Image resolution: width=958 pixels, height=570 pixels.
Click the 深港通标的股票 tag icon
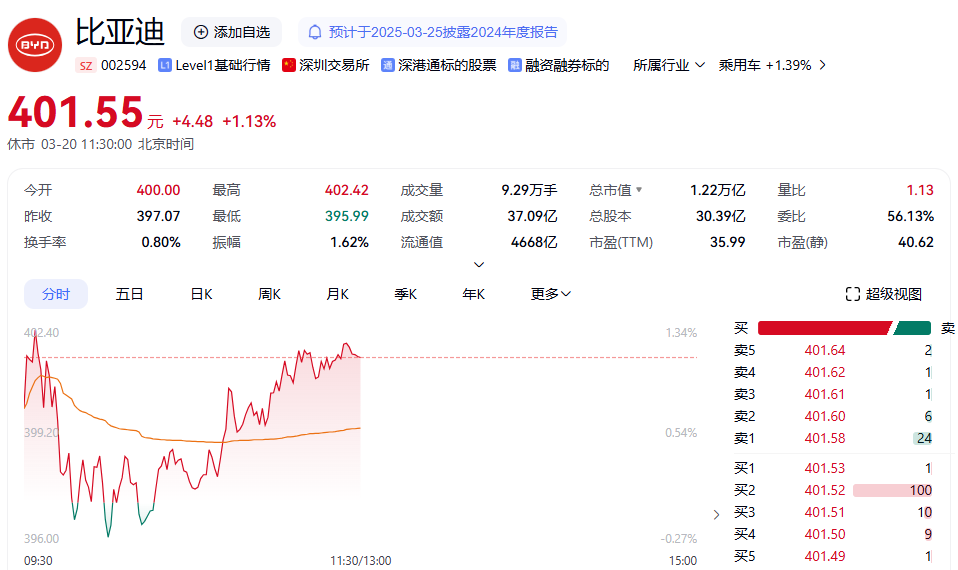point(387,65)
